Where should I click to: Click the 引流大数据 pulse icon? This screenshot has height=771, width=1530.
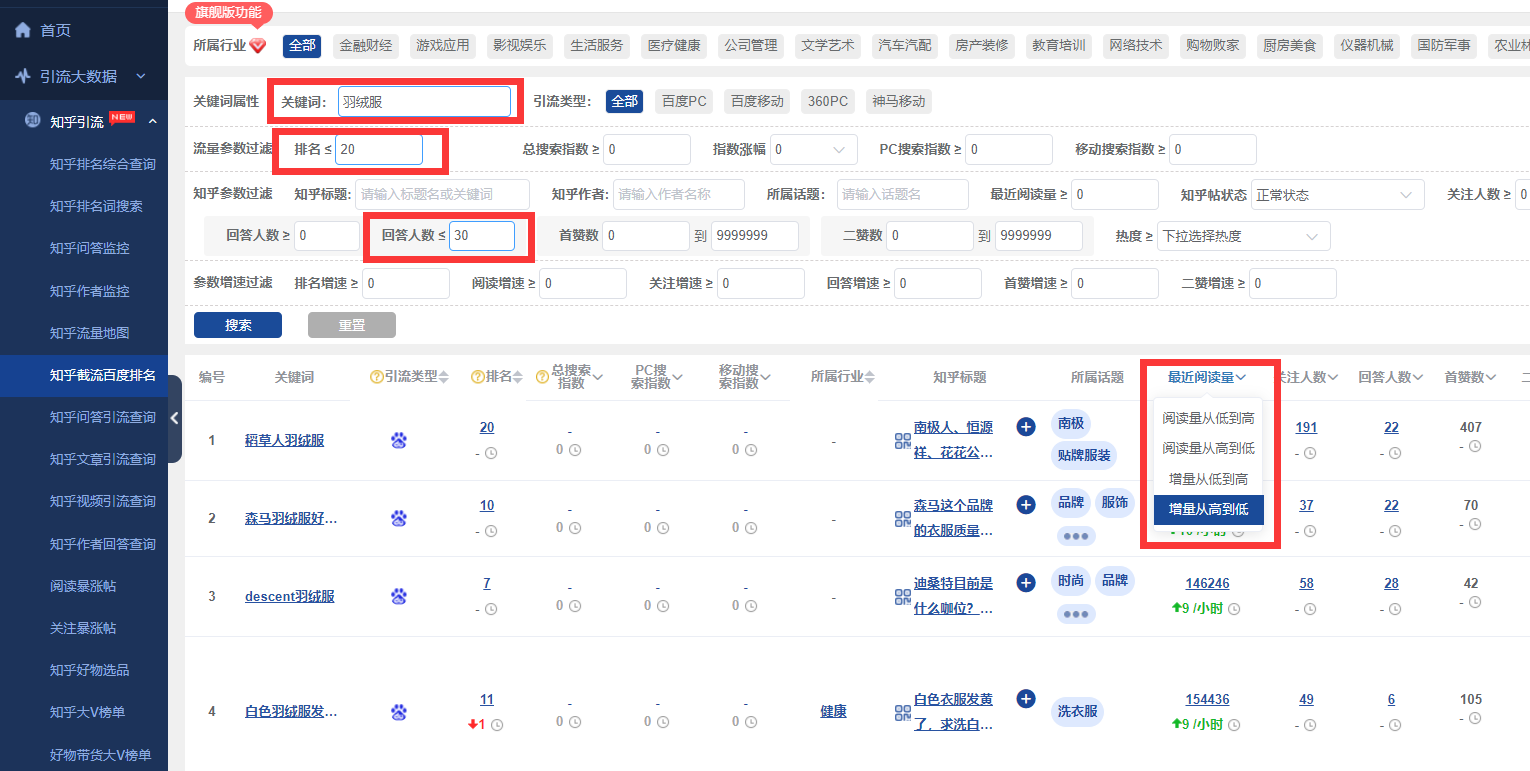tap(23, 76)
